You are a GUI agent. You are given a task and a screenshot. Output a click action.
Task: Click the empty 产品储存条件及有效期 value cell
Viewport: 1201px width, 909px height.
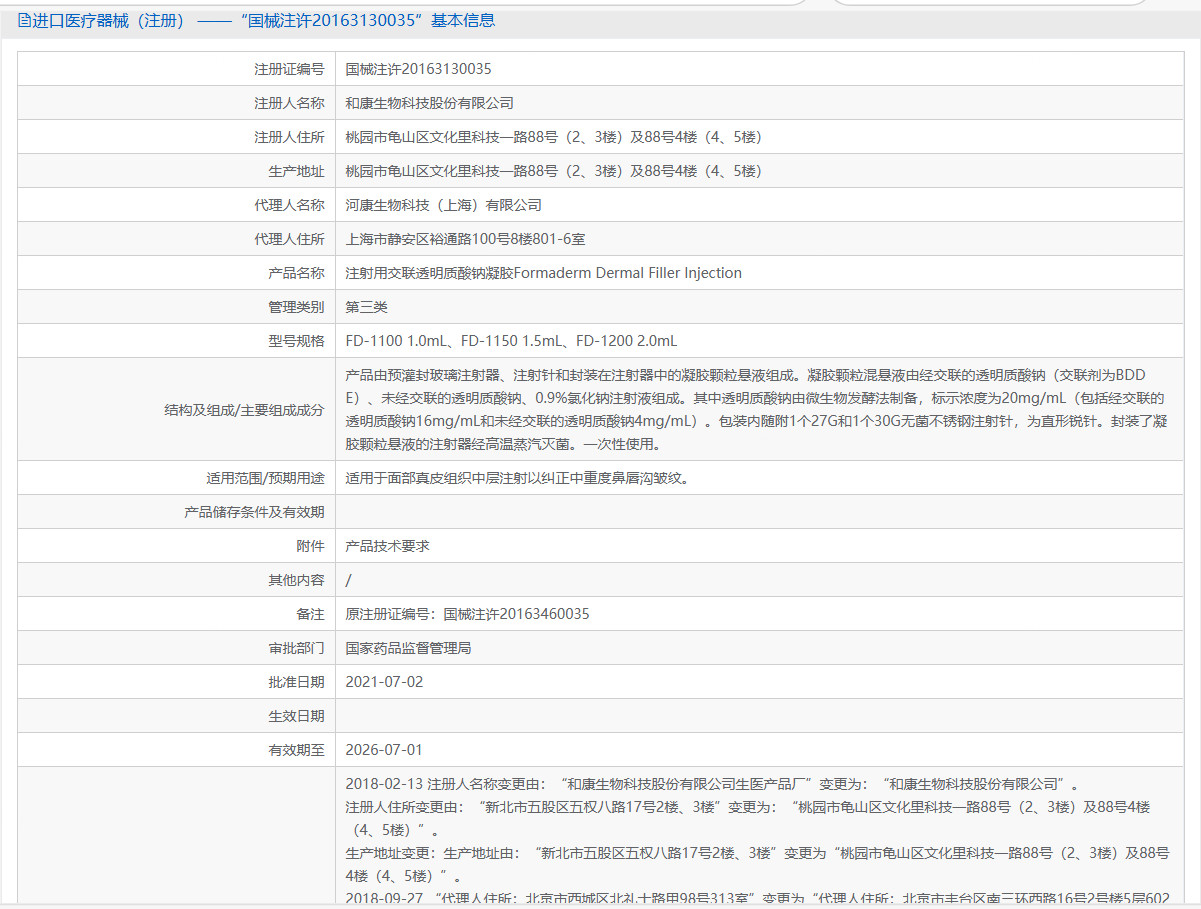click(x=758, y=512)
